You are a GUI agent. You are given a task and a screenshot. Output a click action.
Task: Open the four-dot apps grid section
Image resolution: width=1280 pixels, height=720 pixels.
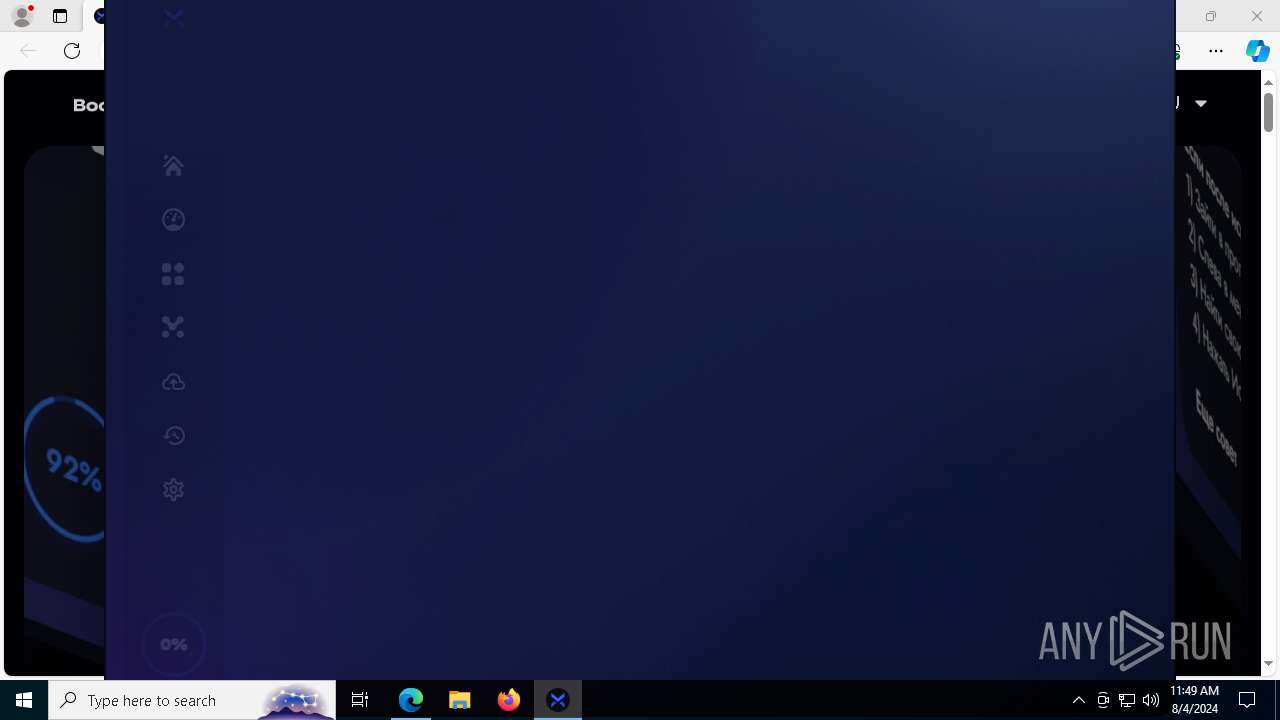tap(173, 274)
